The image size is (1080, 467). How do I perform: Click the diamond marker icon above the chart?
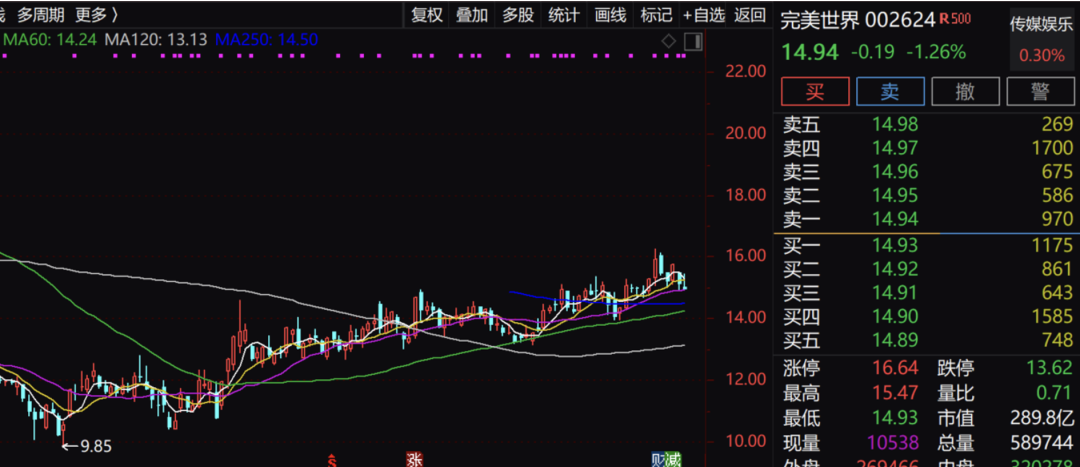(668, 41)
